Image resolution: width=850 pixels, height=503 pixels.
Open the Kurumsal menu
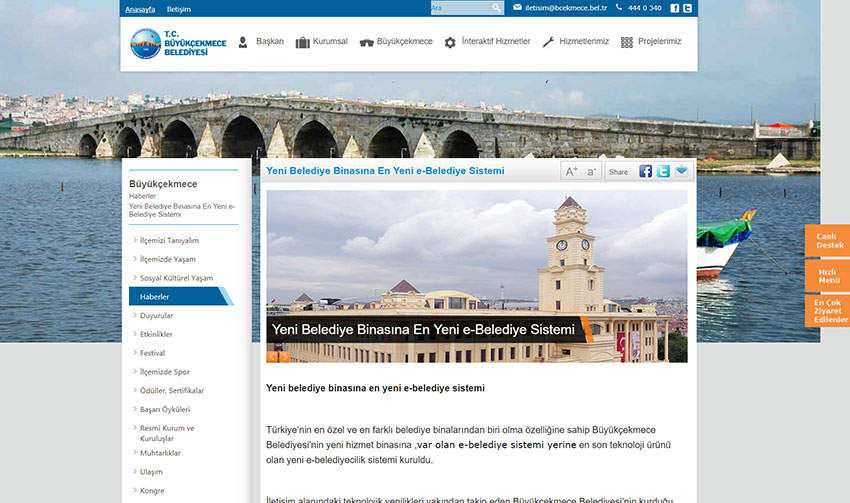[330, 41]
